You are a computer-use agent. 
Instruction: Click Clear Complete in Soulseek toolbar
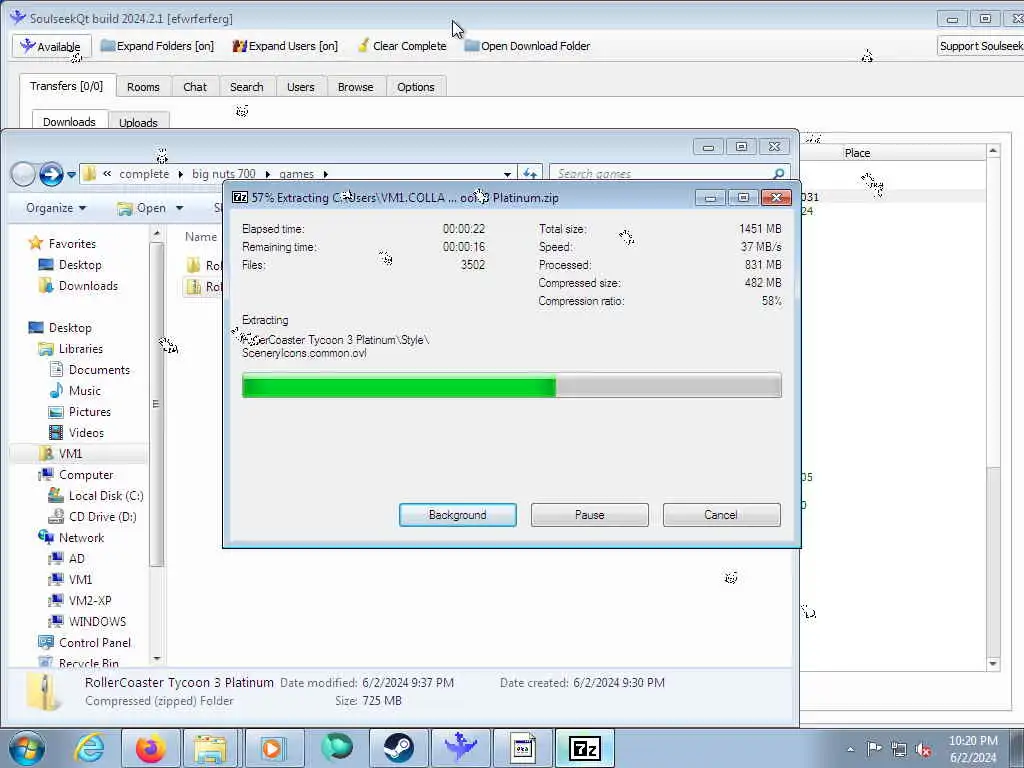click(x=402, y=46)
